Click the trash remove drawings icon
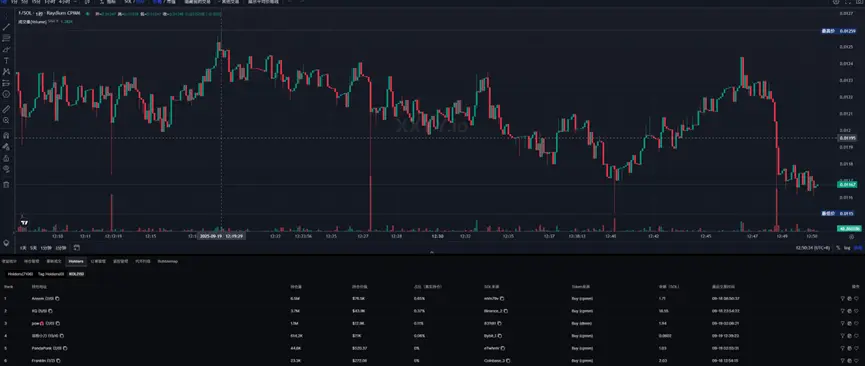This screenshot has width=865, height=366. click(x=6, y=184)
